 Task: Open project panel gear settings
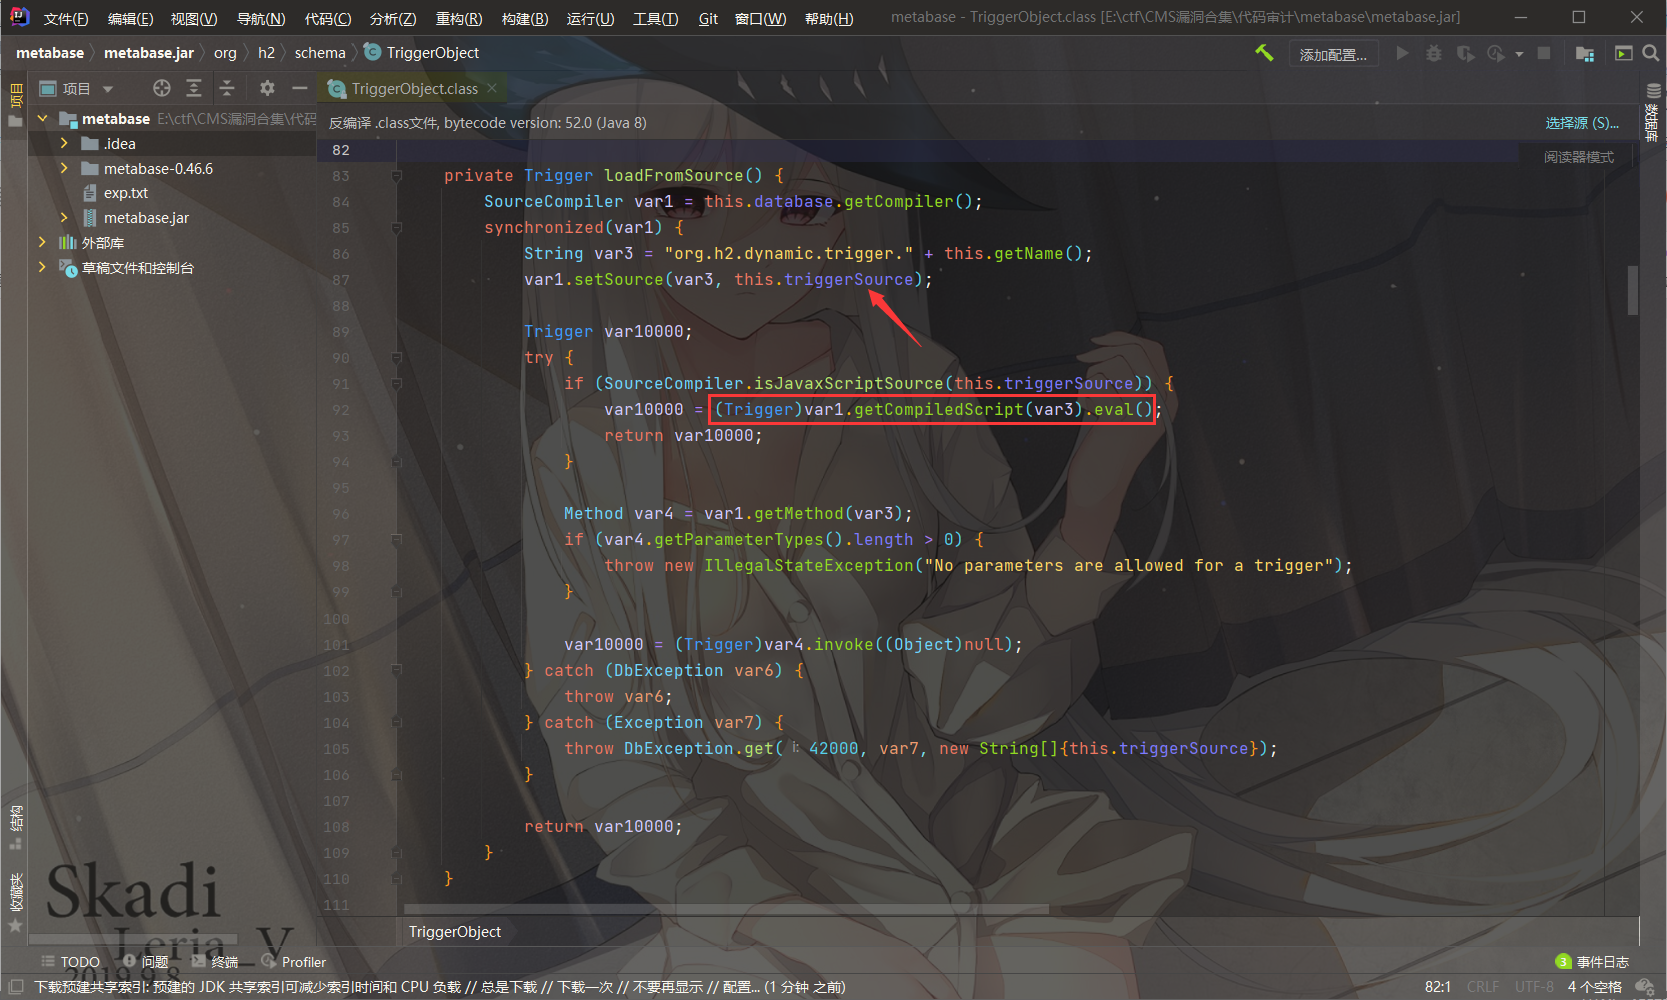267,88
